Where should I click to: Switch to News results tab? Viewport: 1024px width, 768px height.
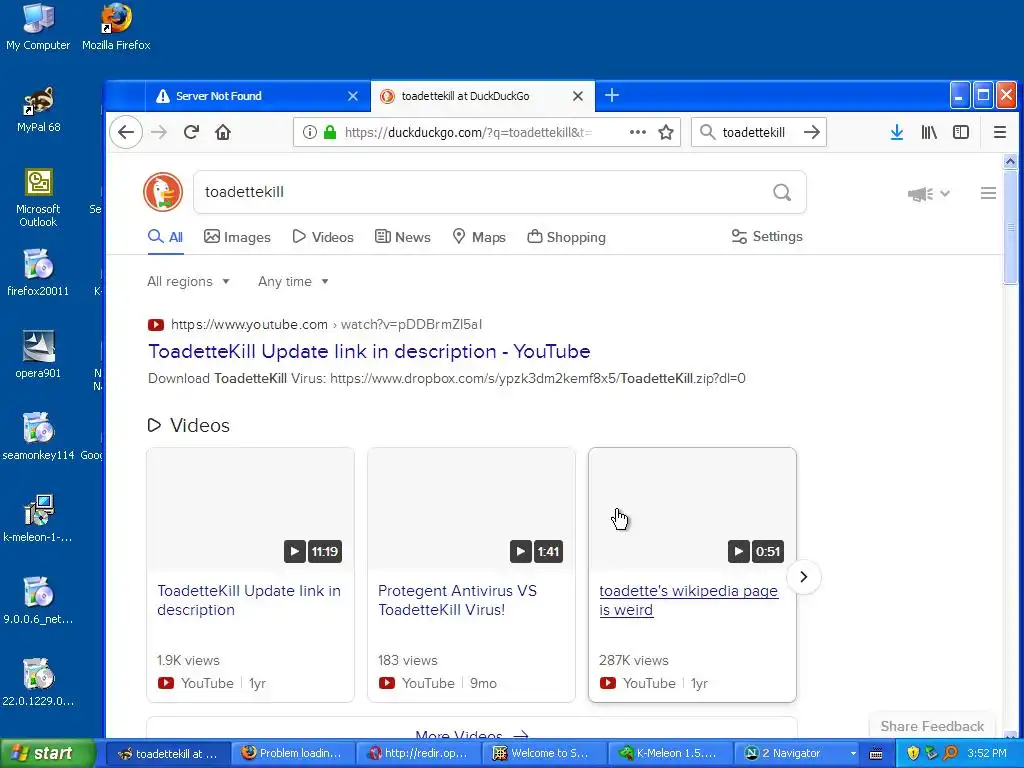click(x=403, y=237)
